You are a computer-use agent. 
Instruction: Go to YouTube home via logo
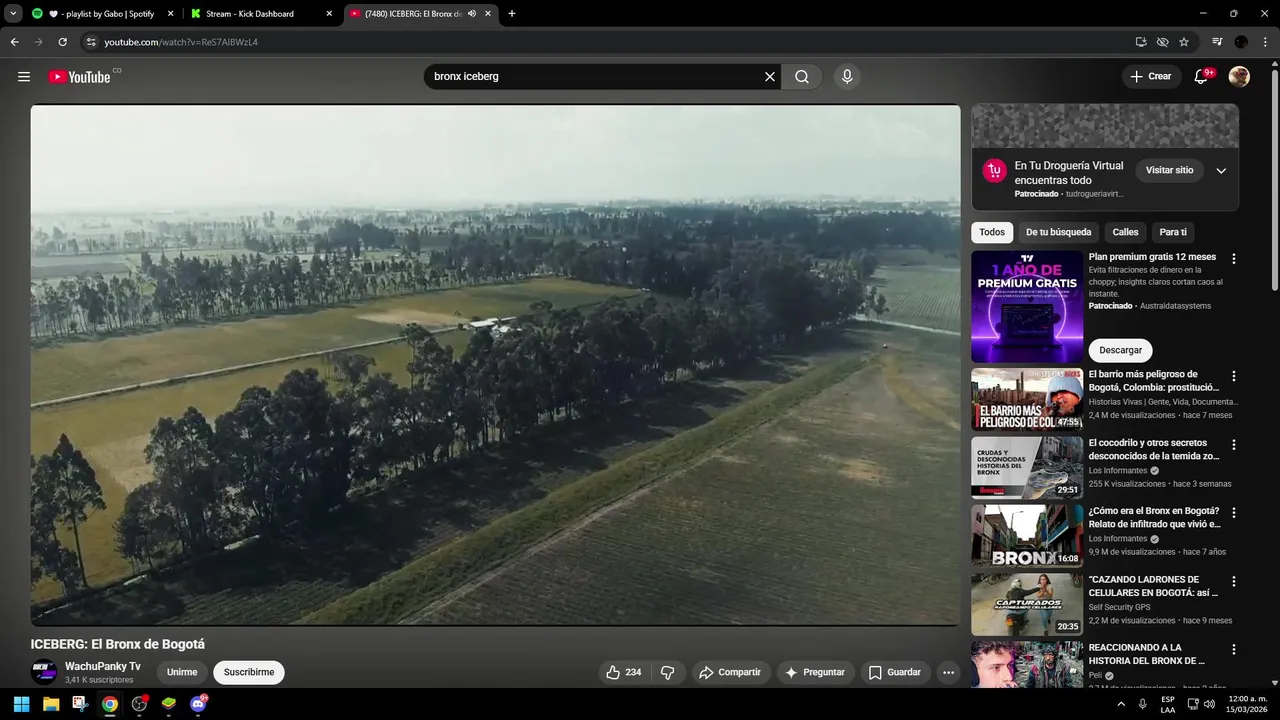coord(79,77)
